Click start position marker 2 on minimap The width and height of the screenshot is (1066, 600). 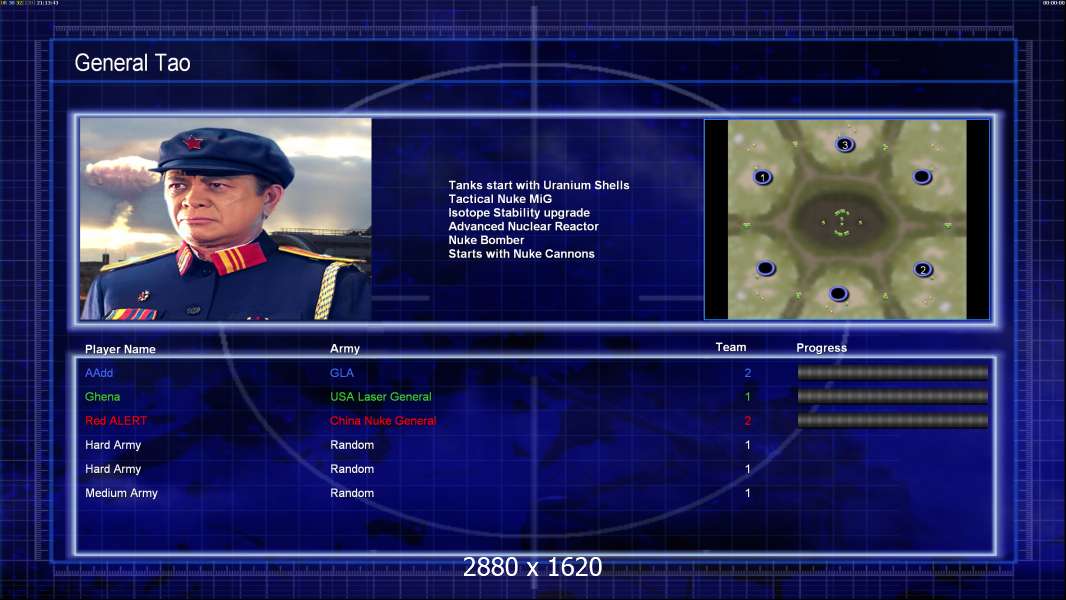tap(923, 270)
